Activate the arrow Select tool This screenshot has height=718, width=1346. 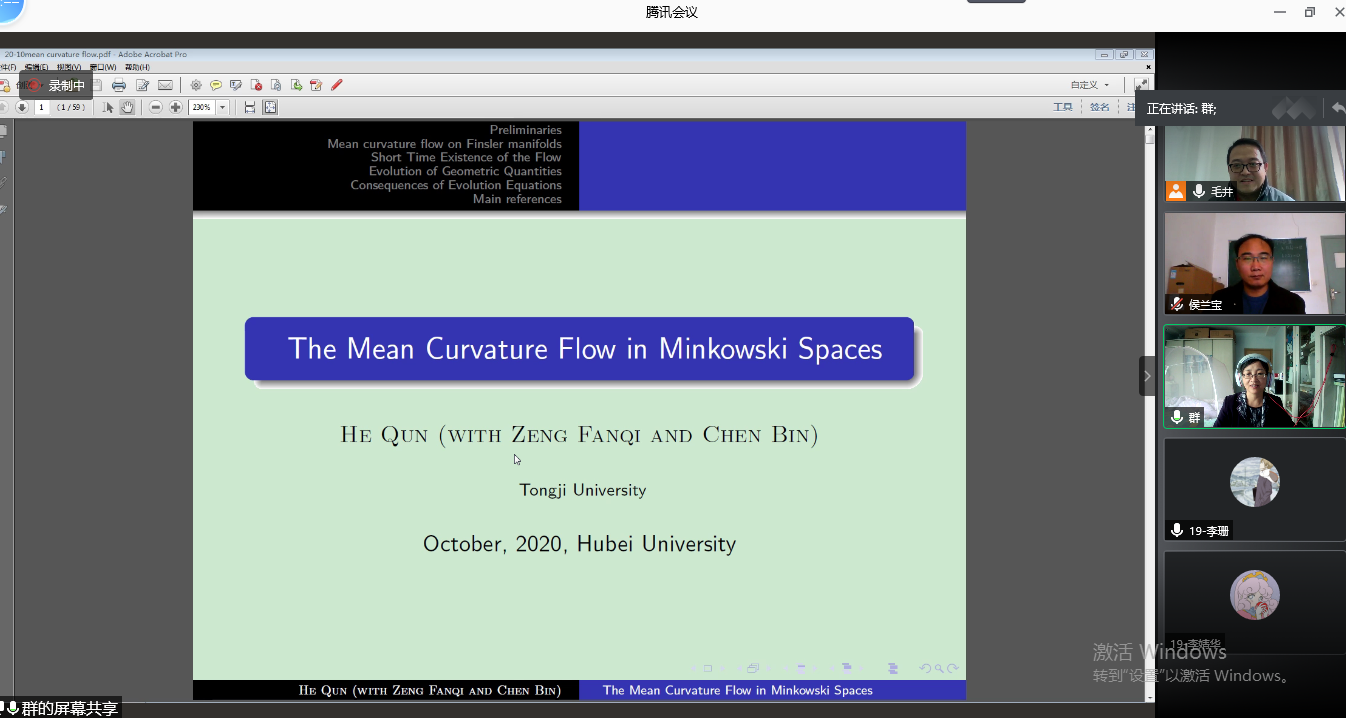pos(109,107)
